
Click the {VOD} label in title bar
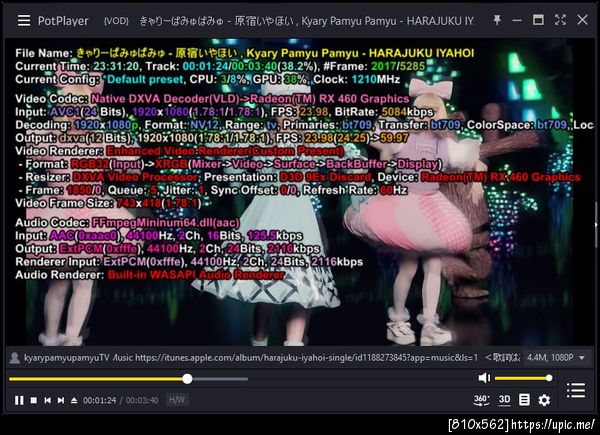116,21
